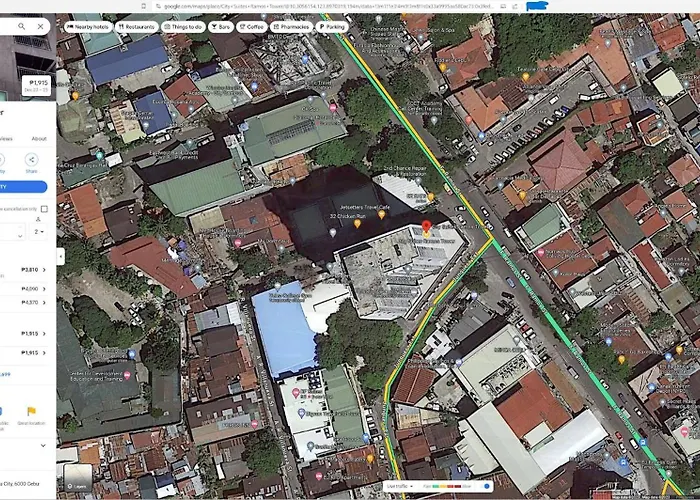The height and width of the screenshot is (500, 700).
Task: Expand the ₱3,810 price option
Action: [44, 270]
